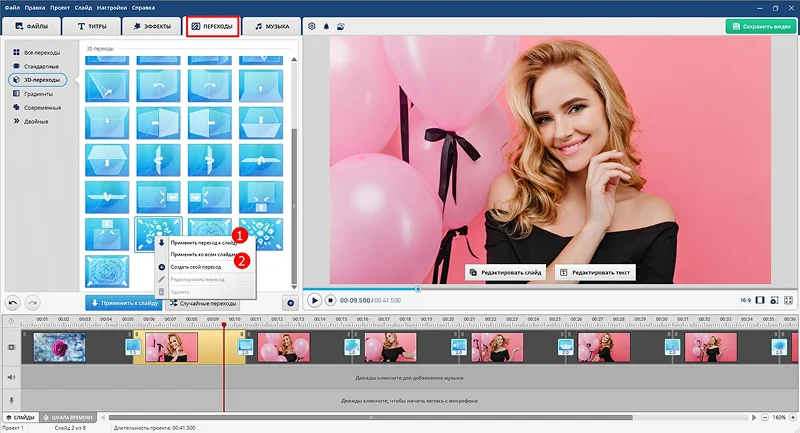The width and height of the screenshot is (800, 433).
Task: Select the last rose texture transition thumbnail
Action: point(107,272)
